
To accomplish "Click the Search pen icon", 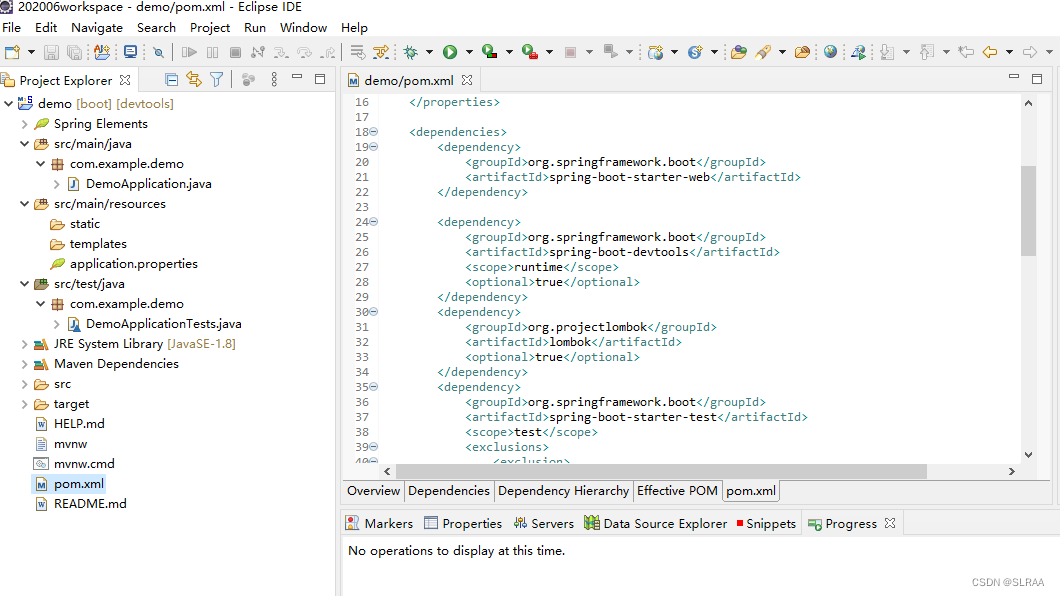I will [x=763, y=52].
